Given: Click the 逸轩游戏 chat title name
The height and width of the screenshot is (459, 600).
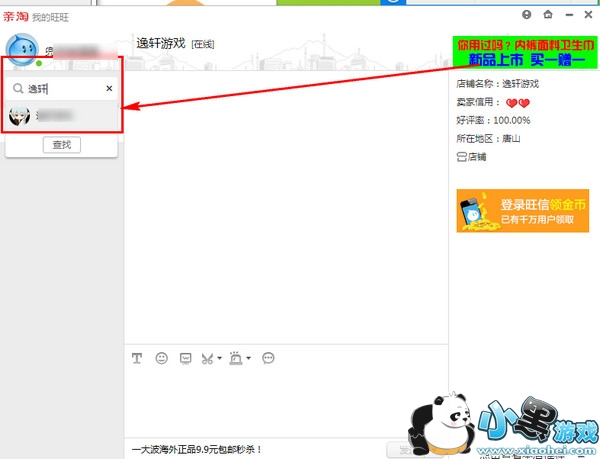Looking at the screenshot, I should click(x=161, y=43).
